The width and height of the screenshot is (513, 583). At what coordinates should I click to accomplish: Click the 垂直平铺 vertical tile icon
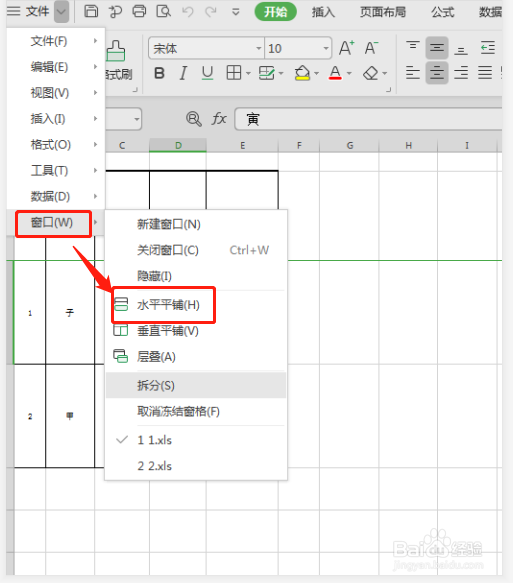coord(121,330)
